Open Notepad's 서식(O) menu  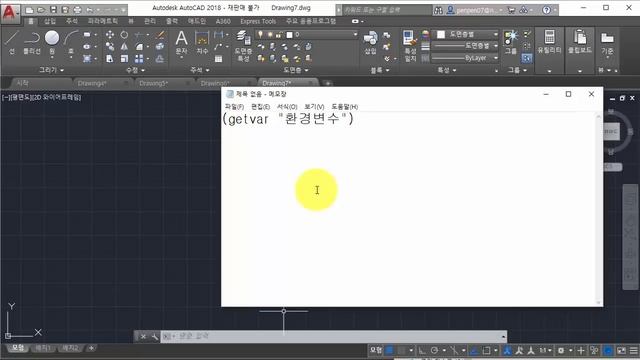(287, 107)
